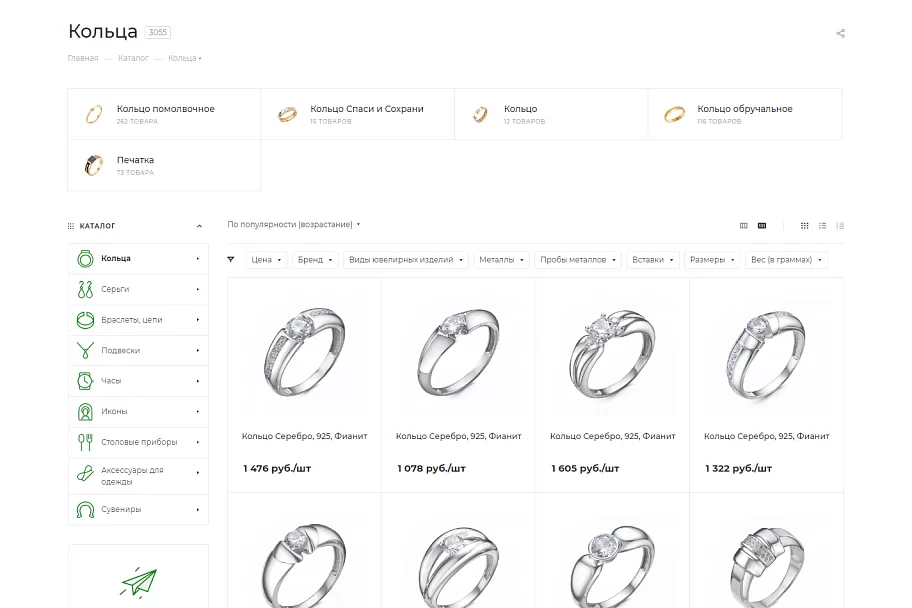Open Часы category watch icon
The image size is (912, 608).
point(85,381)
